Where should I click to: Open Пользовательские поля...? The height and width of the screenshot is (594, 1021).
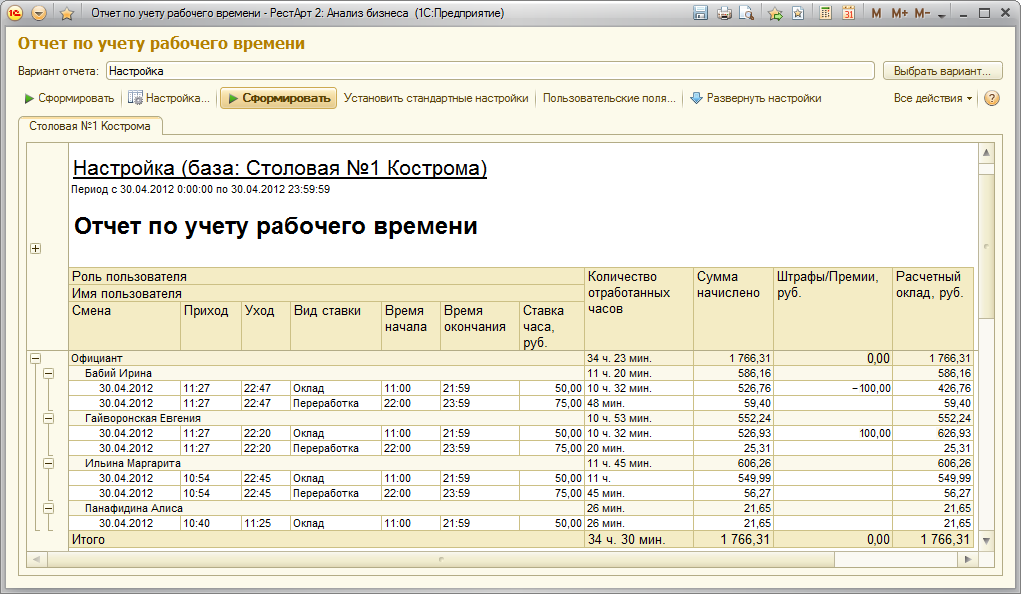(x=609, y=98)
